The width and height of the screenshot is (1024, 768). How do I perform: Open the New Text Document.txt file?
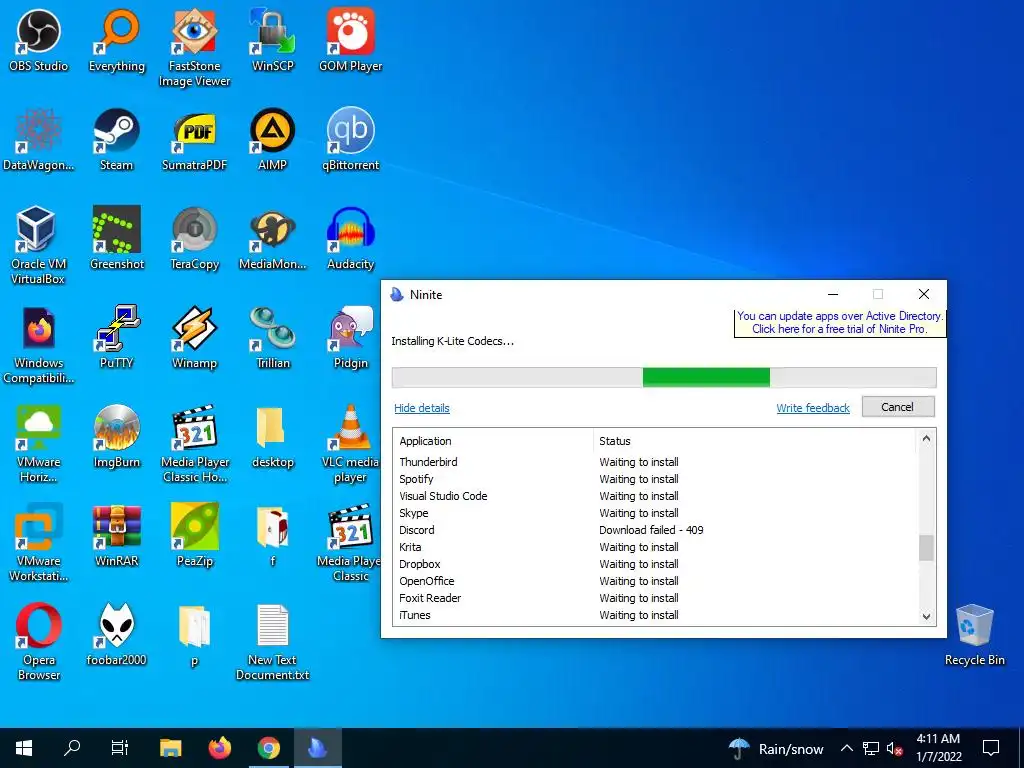(272, 642)
